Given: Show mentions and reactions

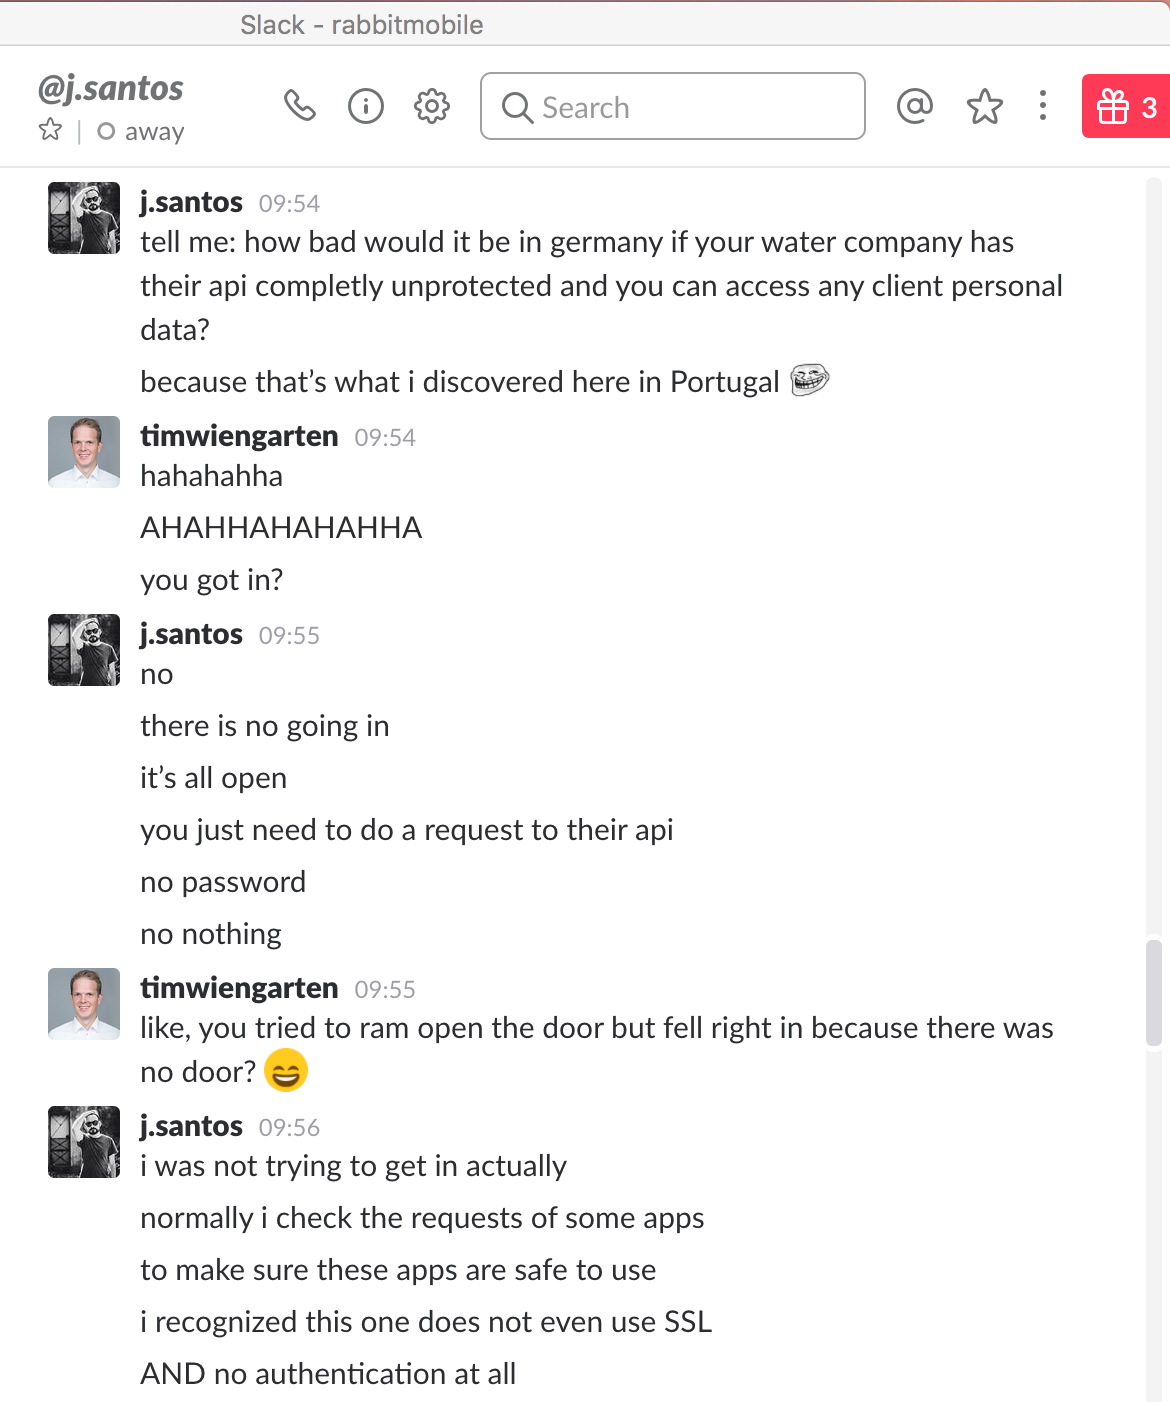Looking at the screenshot, I should click(915, 105).
